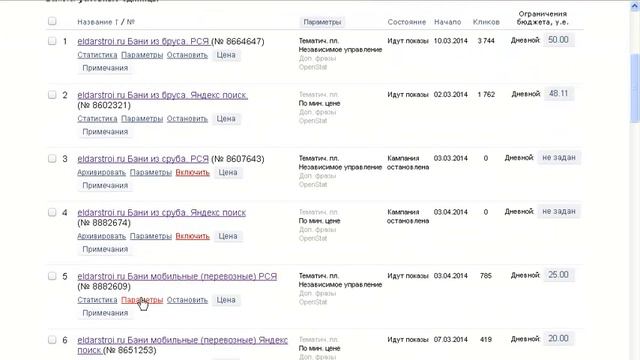This screenshot has width=640, height=360.
Task: Open campaign Бани мобильные (перевозные) Яндекс поиск
Action: (x=182, y=345)
